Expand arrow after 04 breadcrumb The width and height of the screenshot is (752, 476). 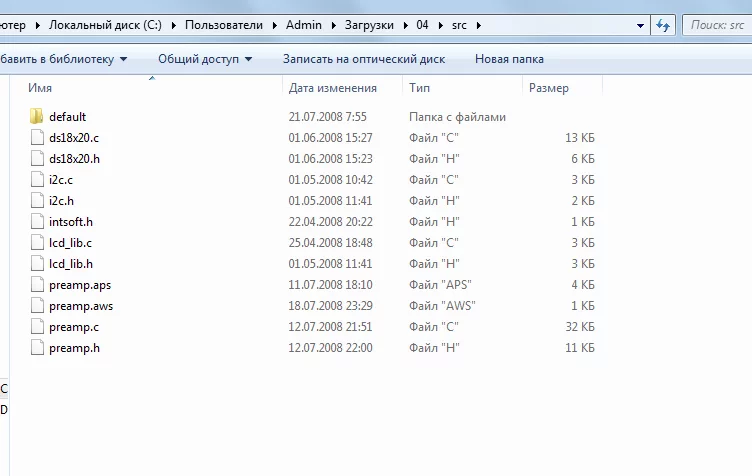[440, 25]
